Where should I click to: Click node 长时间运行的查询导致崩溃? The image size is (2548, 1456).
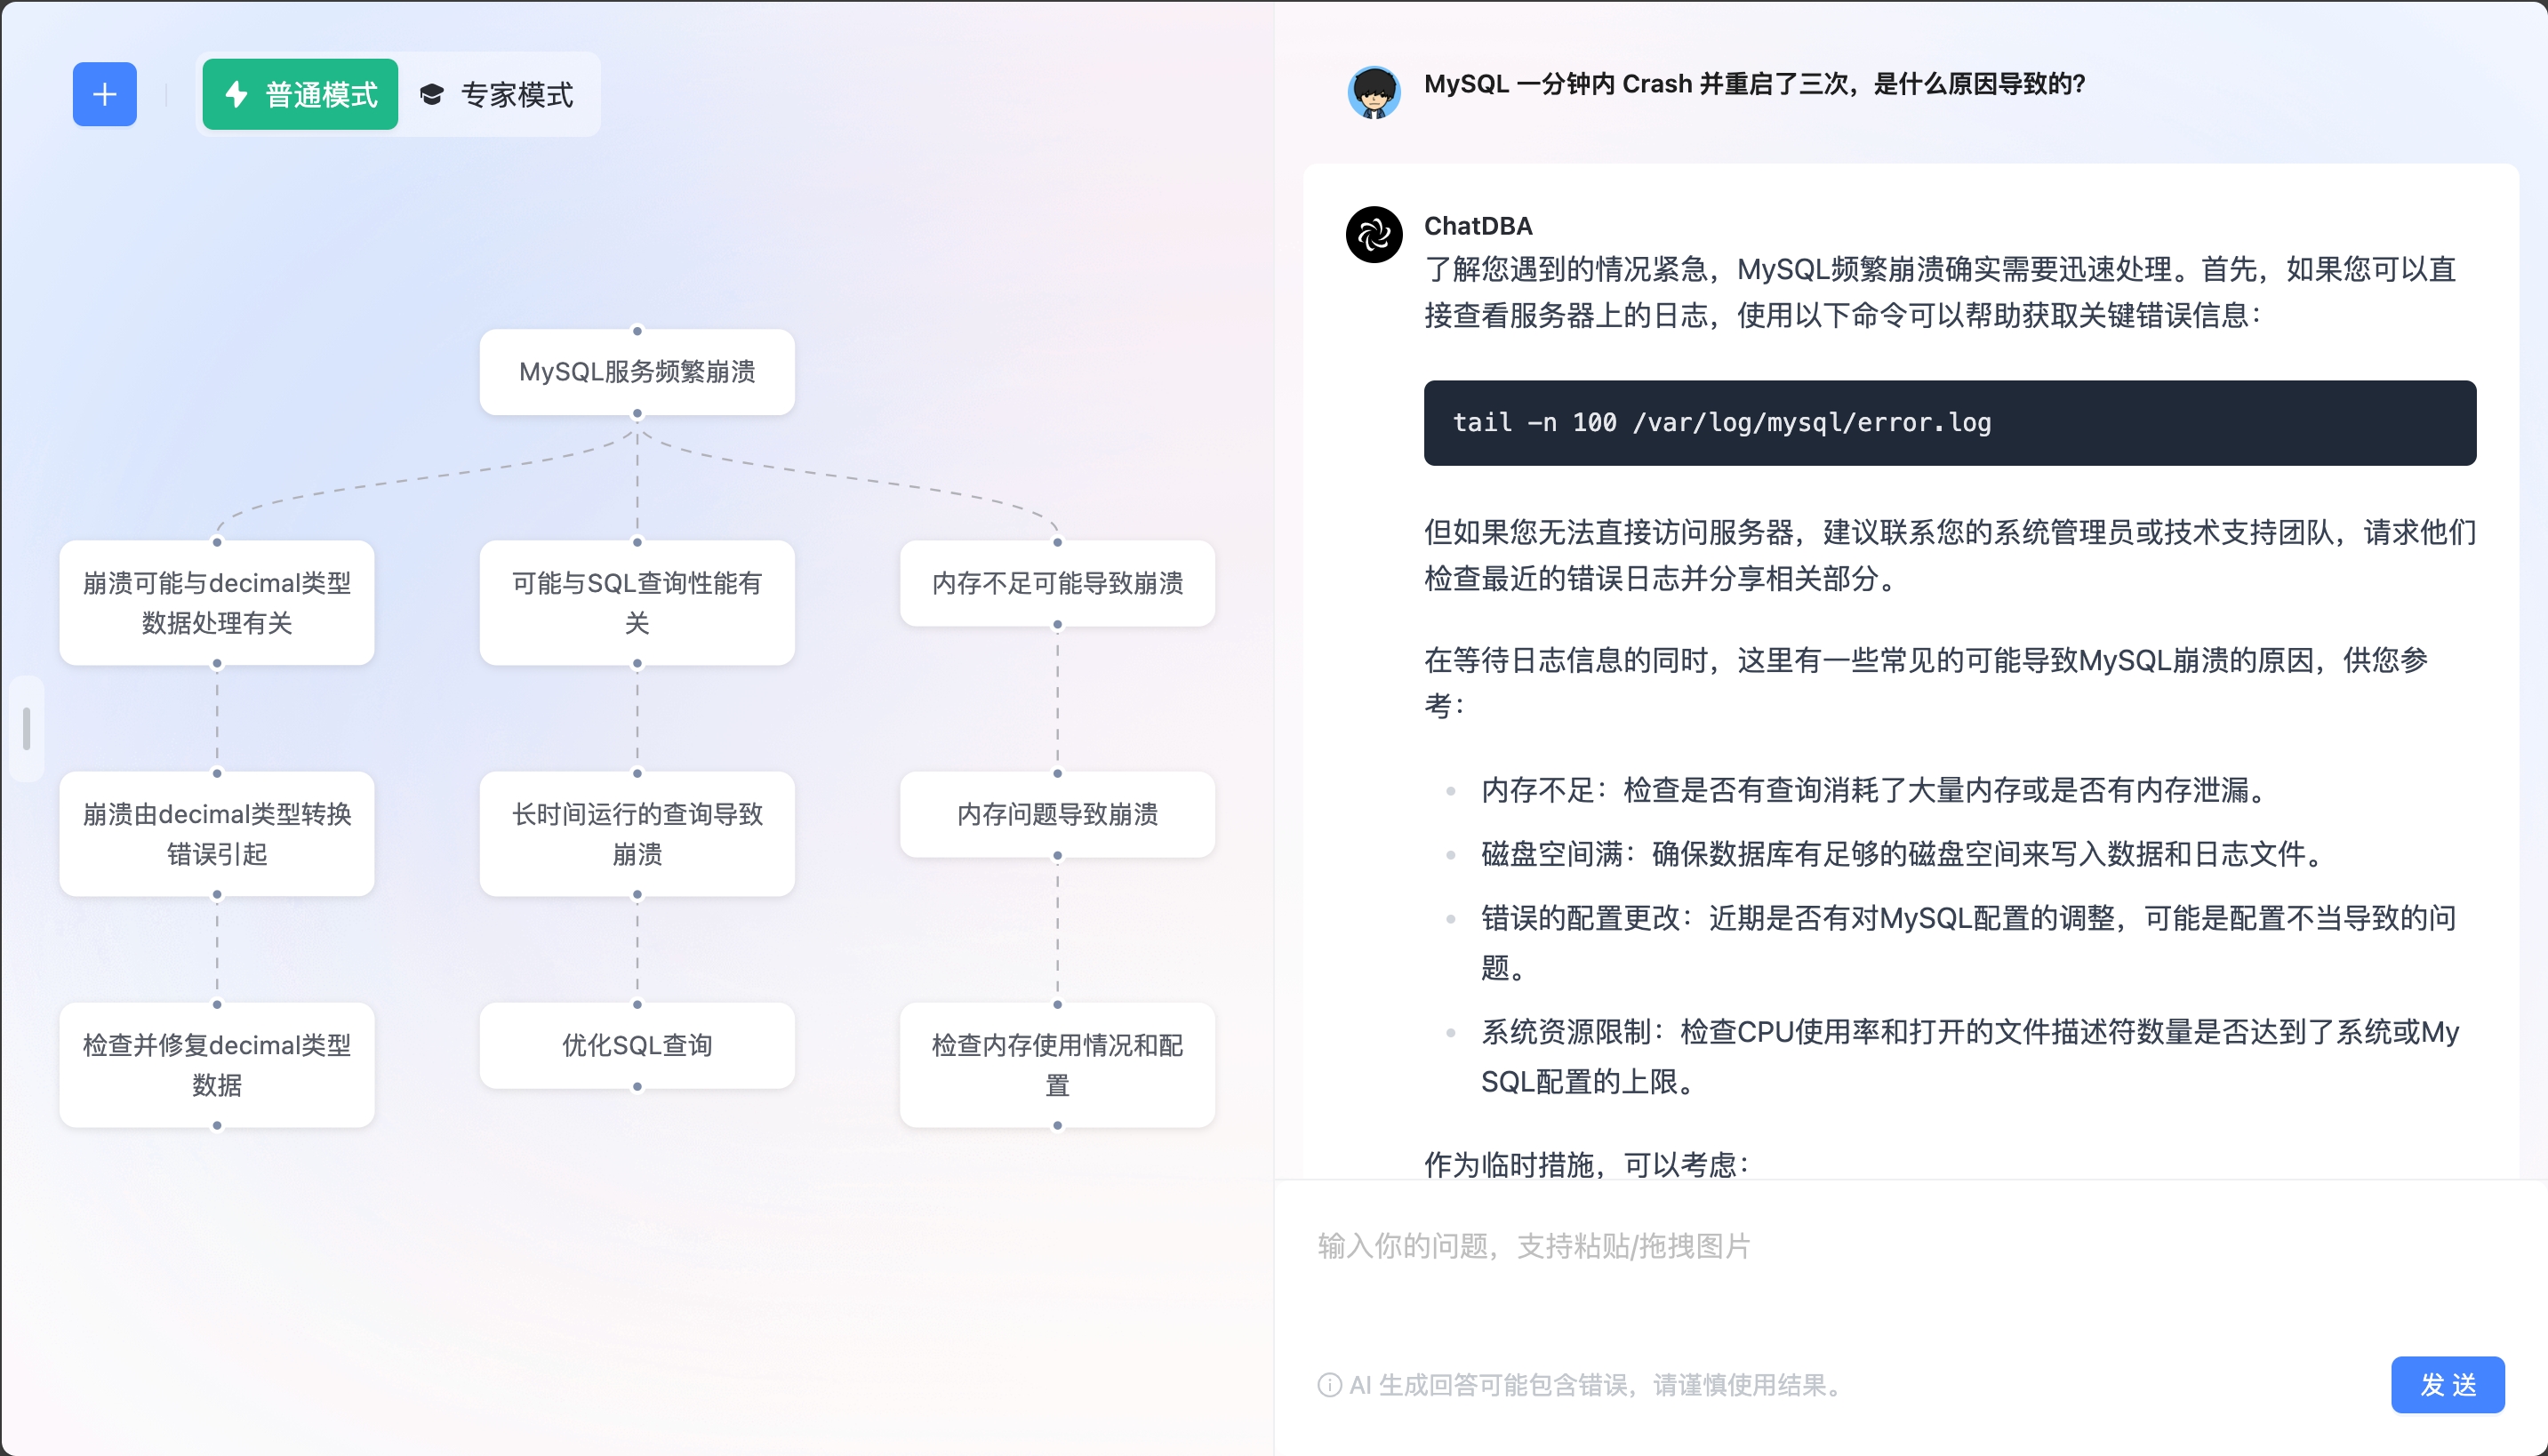(637, 834)
